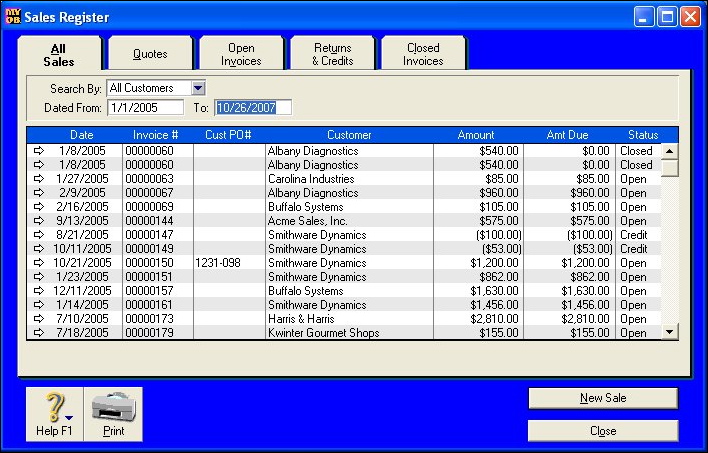The image size is (708, 453).
Task: Select Kwinter Gourmet Shops customer cell
Action: click(349, 332)
